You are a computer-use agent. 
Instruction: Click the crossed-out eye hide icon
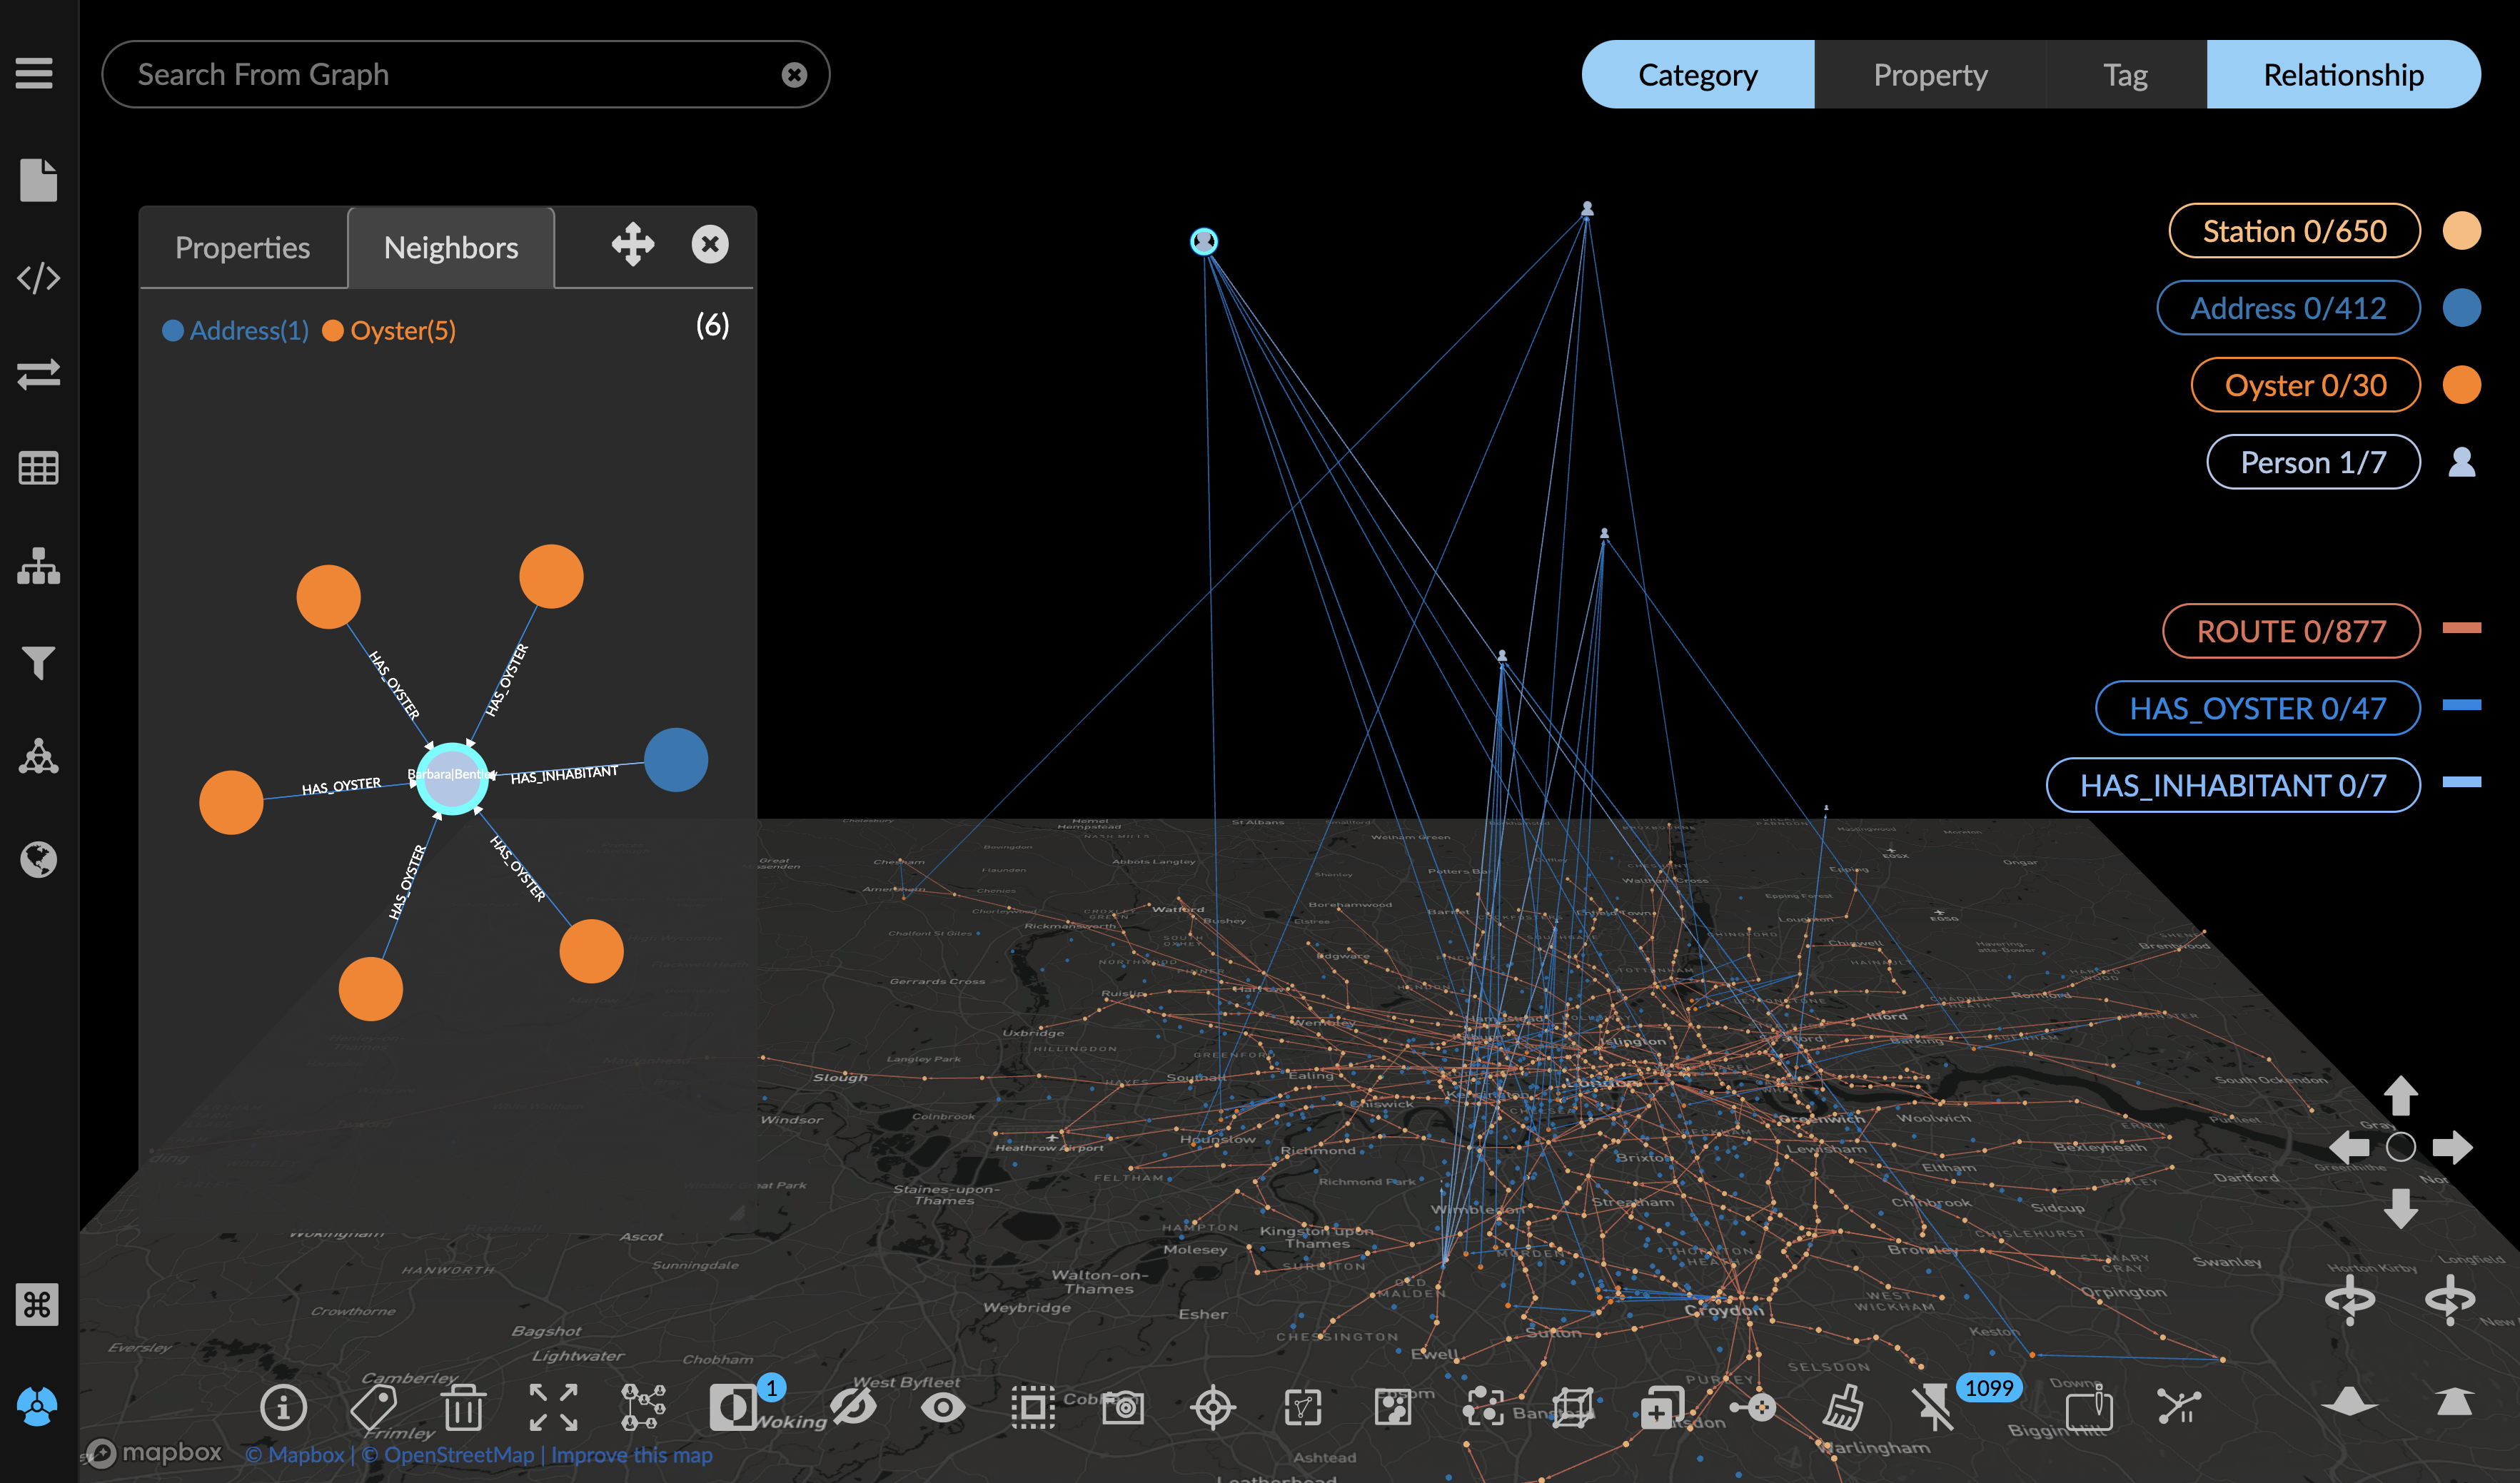pos(852,1407)
